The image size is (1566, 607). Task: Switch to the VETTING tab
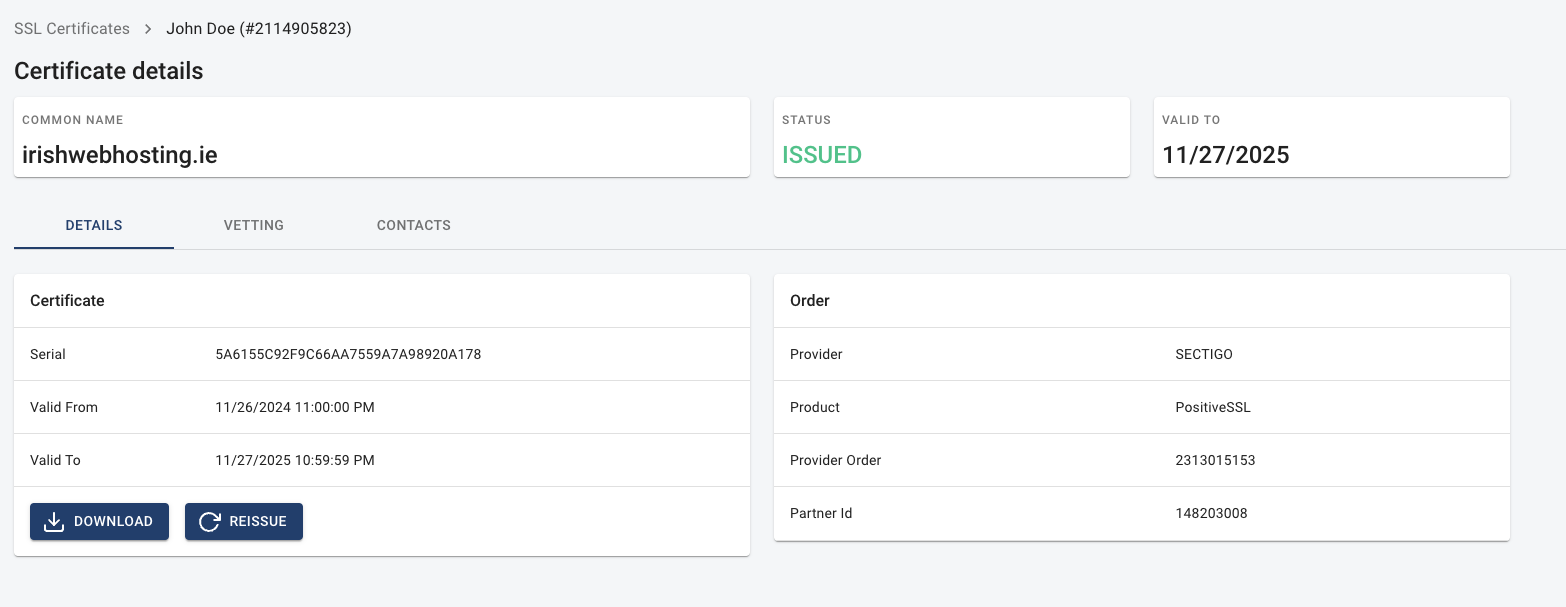tap(254, 225)
